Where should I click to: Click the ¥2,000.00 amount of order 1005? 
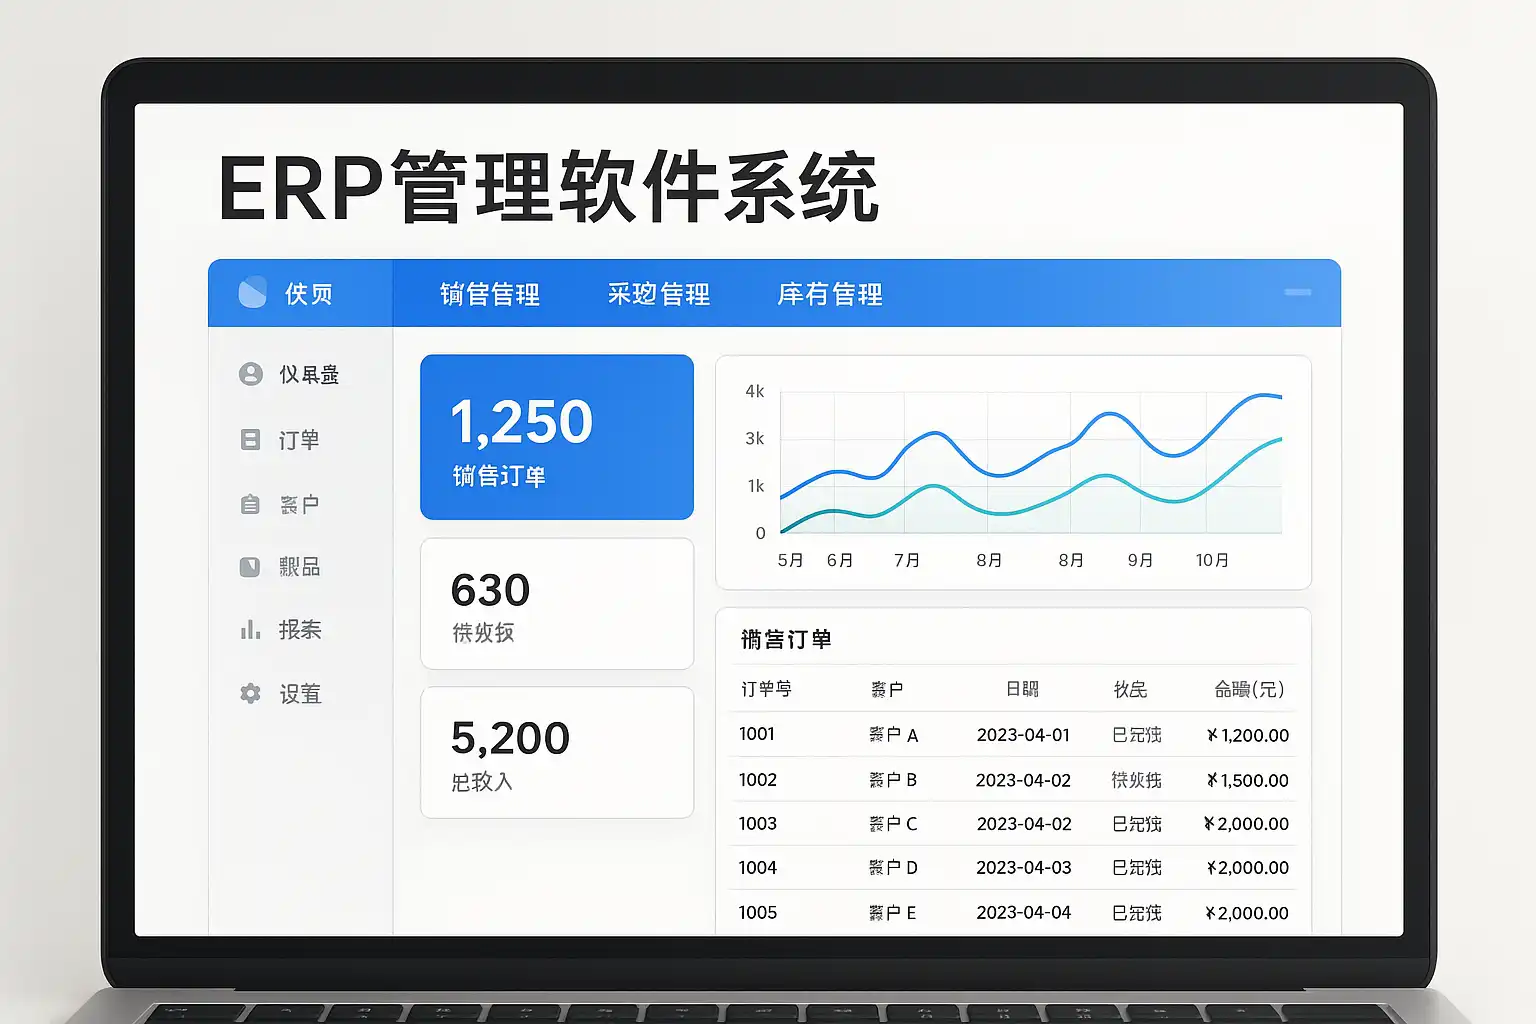click(1247, 913)
